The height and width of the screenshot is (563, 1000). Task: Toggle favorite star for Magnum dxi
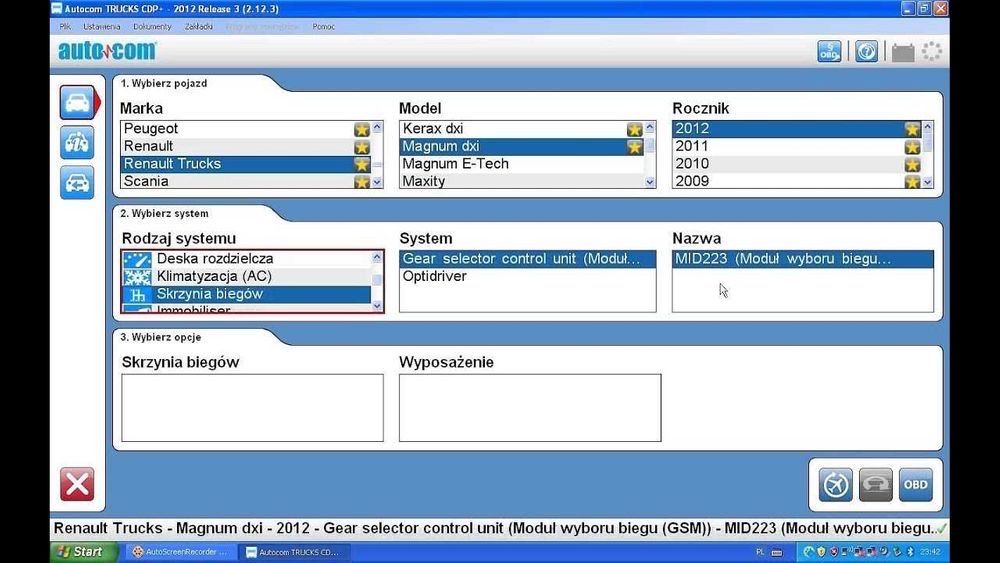point(634,147)
